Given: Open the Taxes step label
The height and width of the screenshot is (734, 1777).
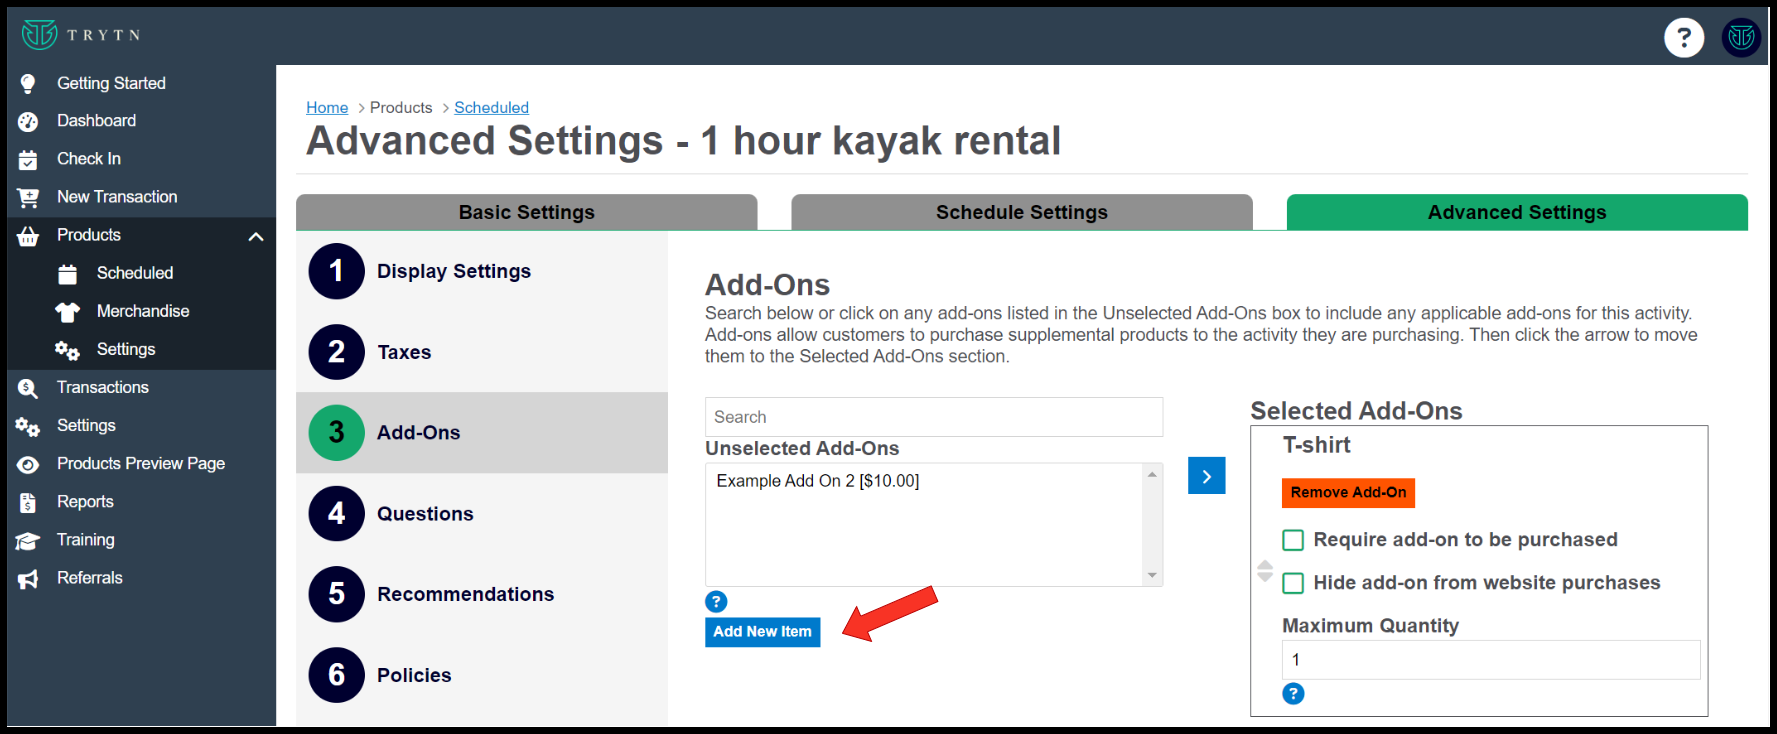Looking at the screenshot, I should pyautogui.click(x=404, y=352).
